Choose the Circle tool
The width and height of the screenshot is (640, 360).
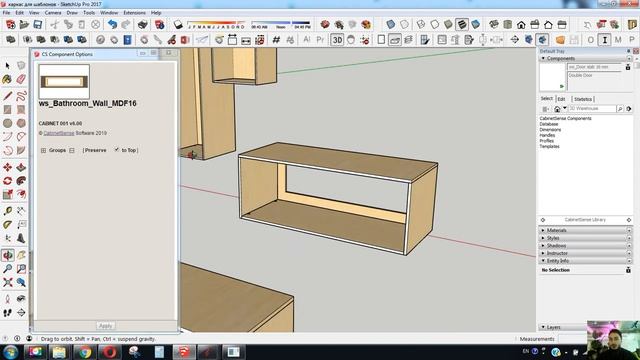click(7, 123)
